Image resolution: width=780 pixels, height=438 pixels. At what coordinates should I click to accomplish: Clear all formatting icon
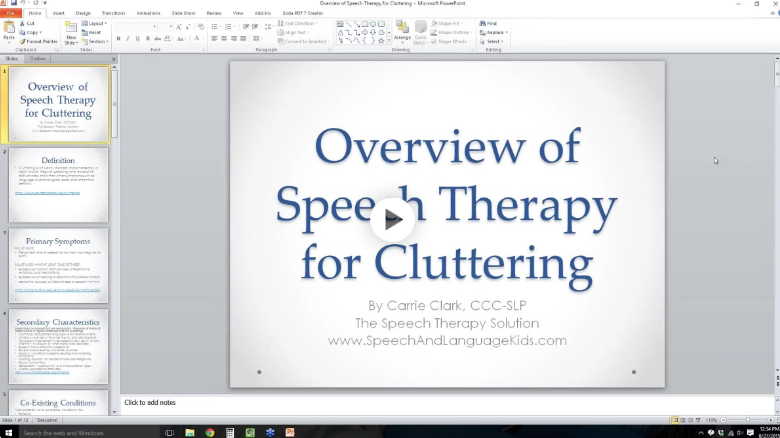pos(201,26)
